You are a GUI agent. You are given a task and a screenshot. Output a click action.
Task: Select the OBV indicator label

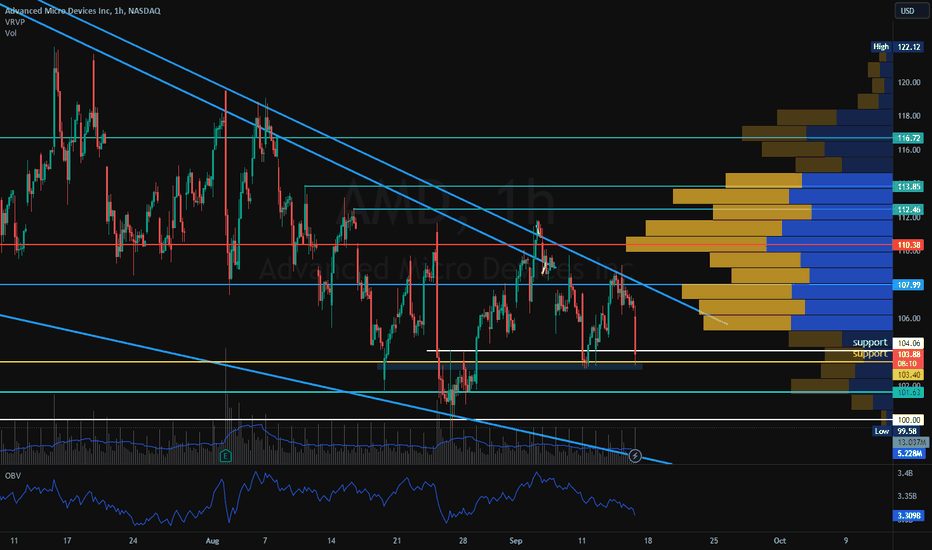point(12,476)
